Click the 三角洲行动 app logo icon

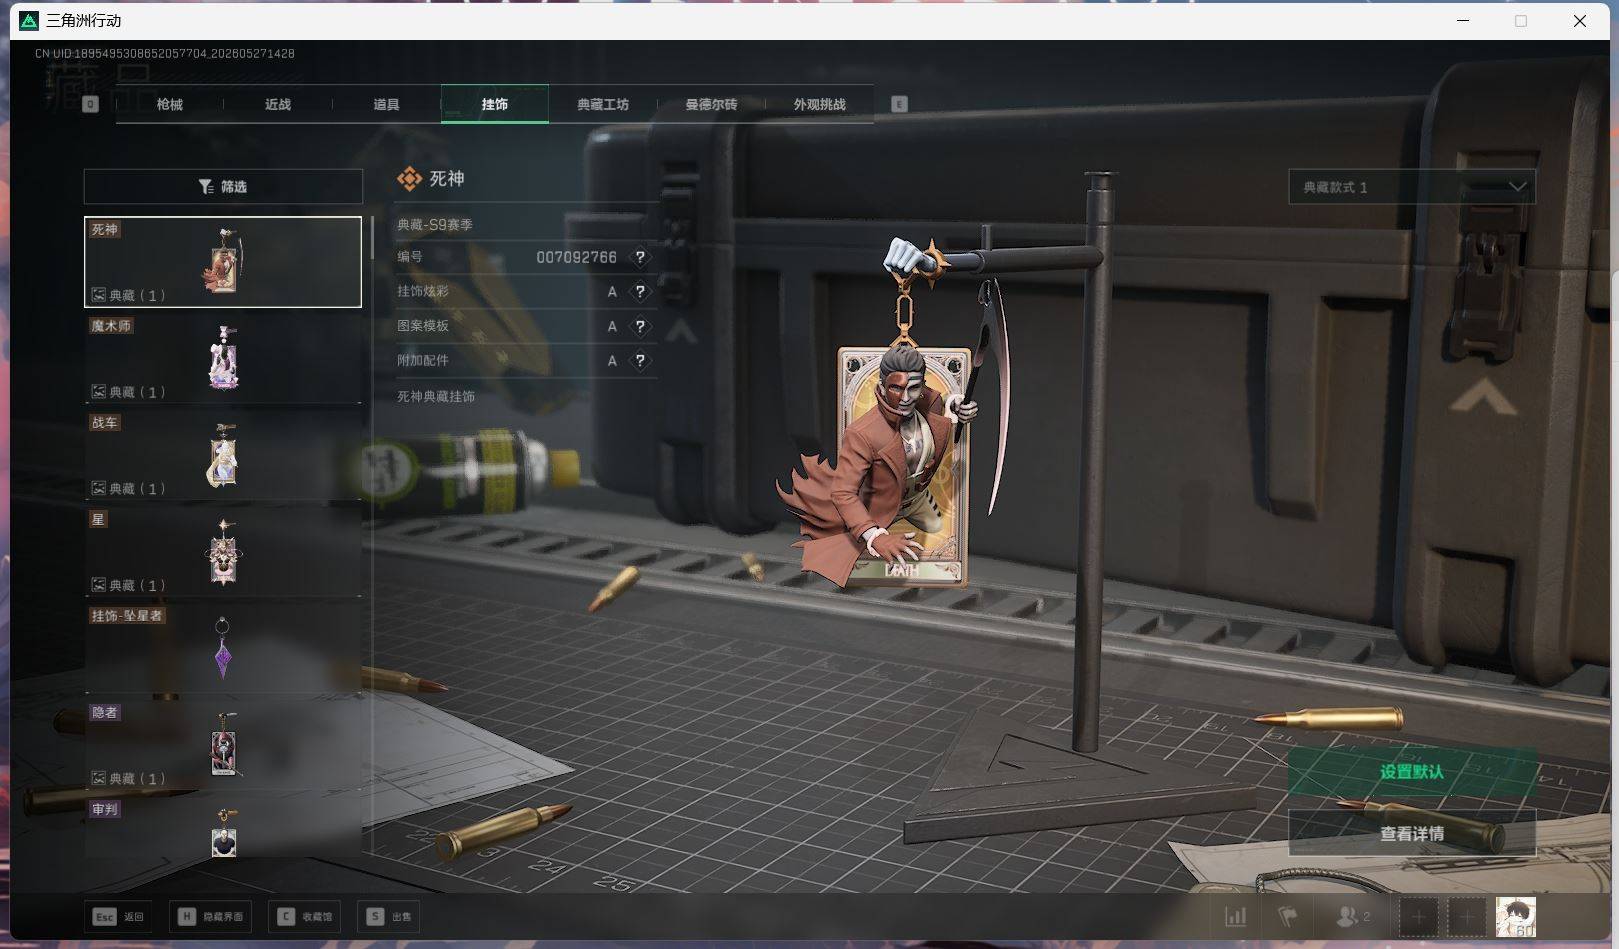coord(29,21)
